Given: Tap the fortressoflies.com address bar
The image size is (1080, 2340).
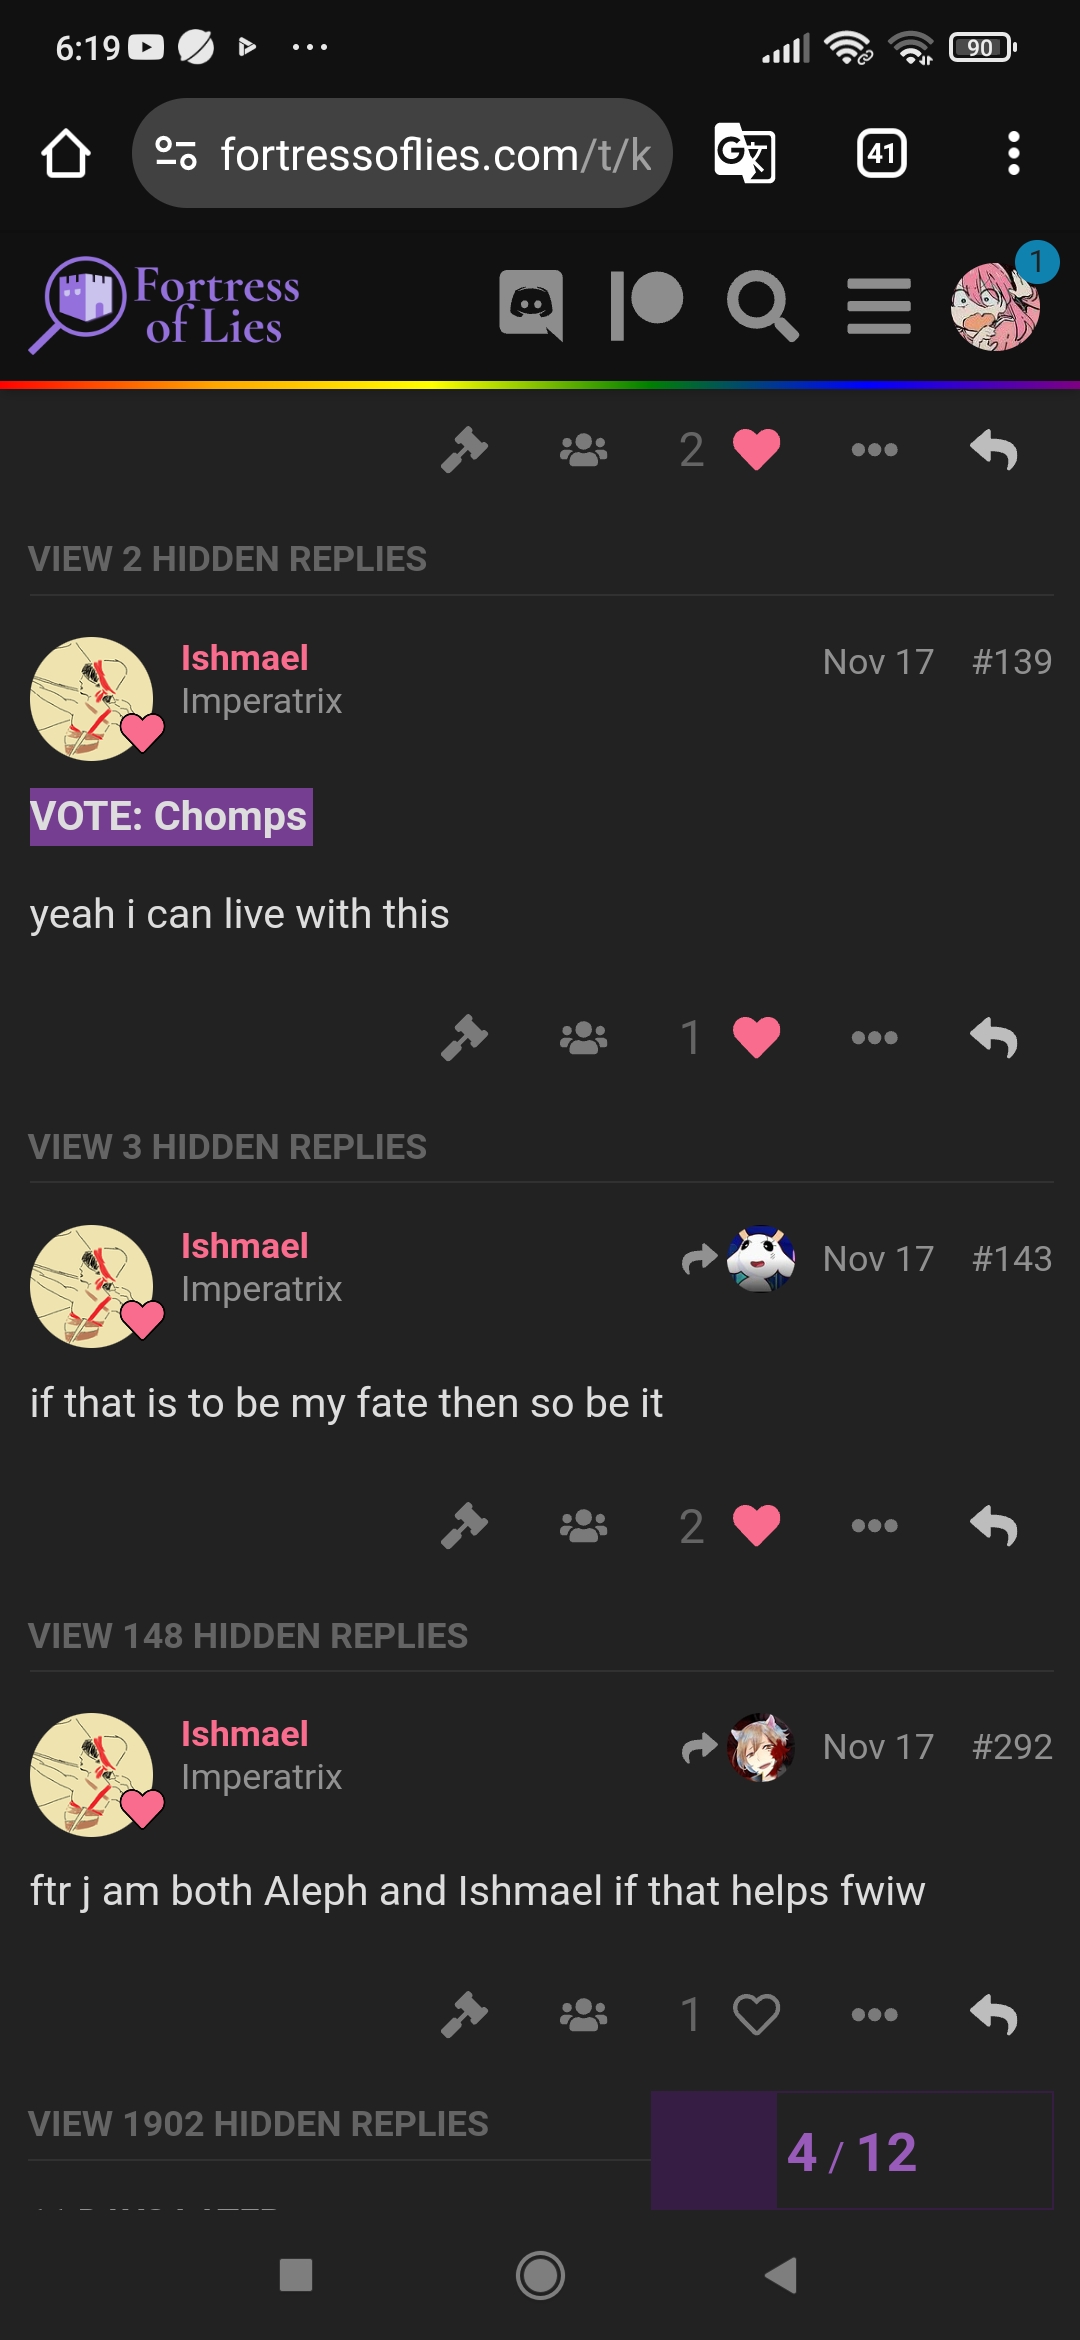Looking at the screenshot, I should 402,153.
